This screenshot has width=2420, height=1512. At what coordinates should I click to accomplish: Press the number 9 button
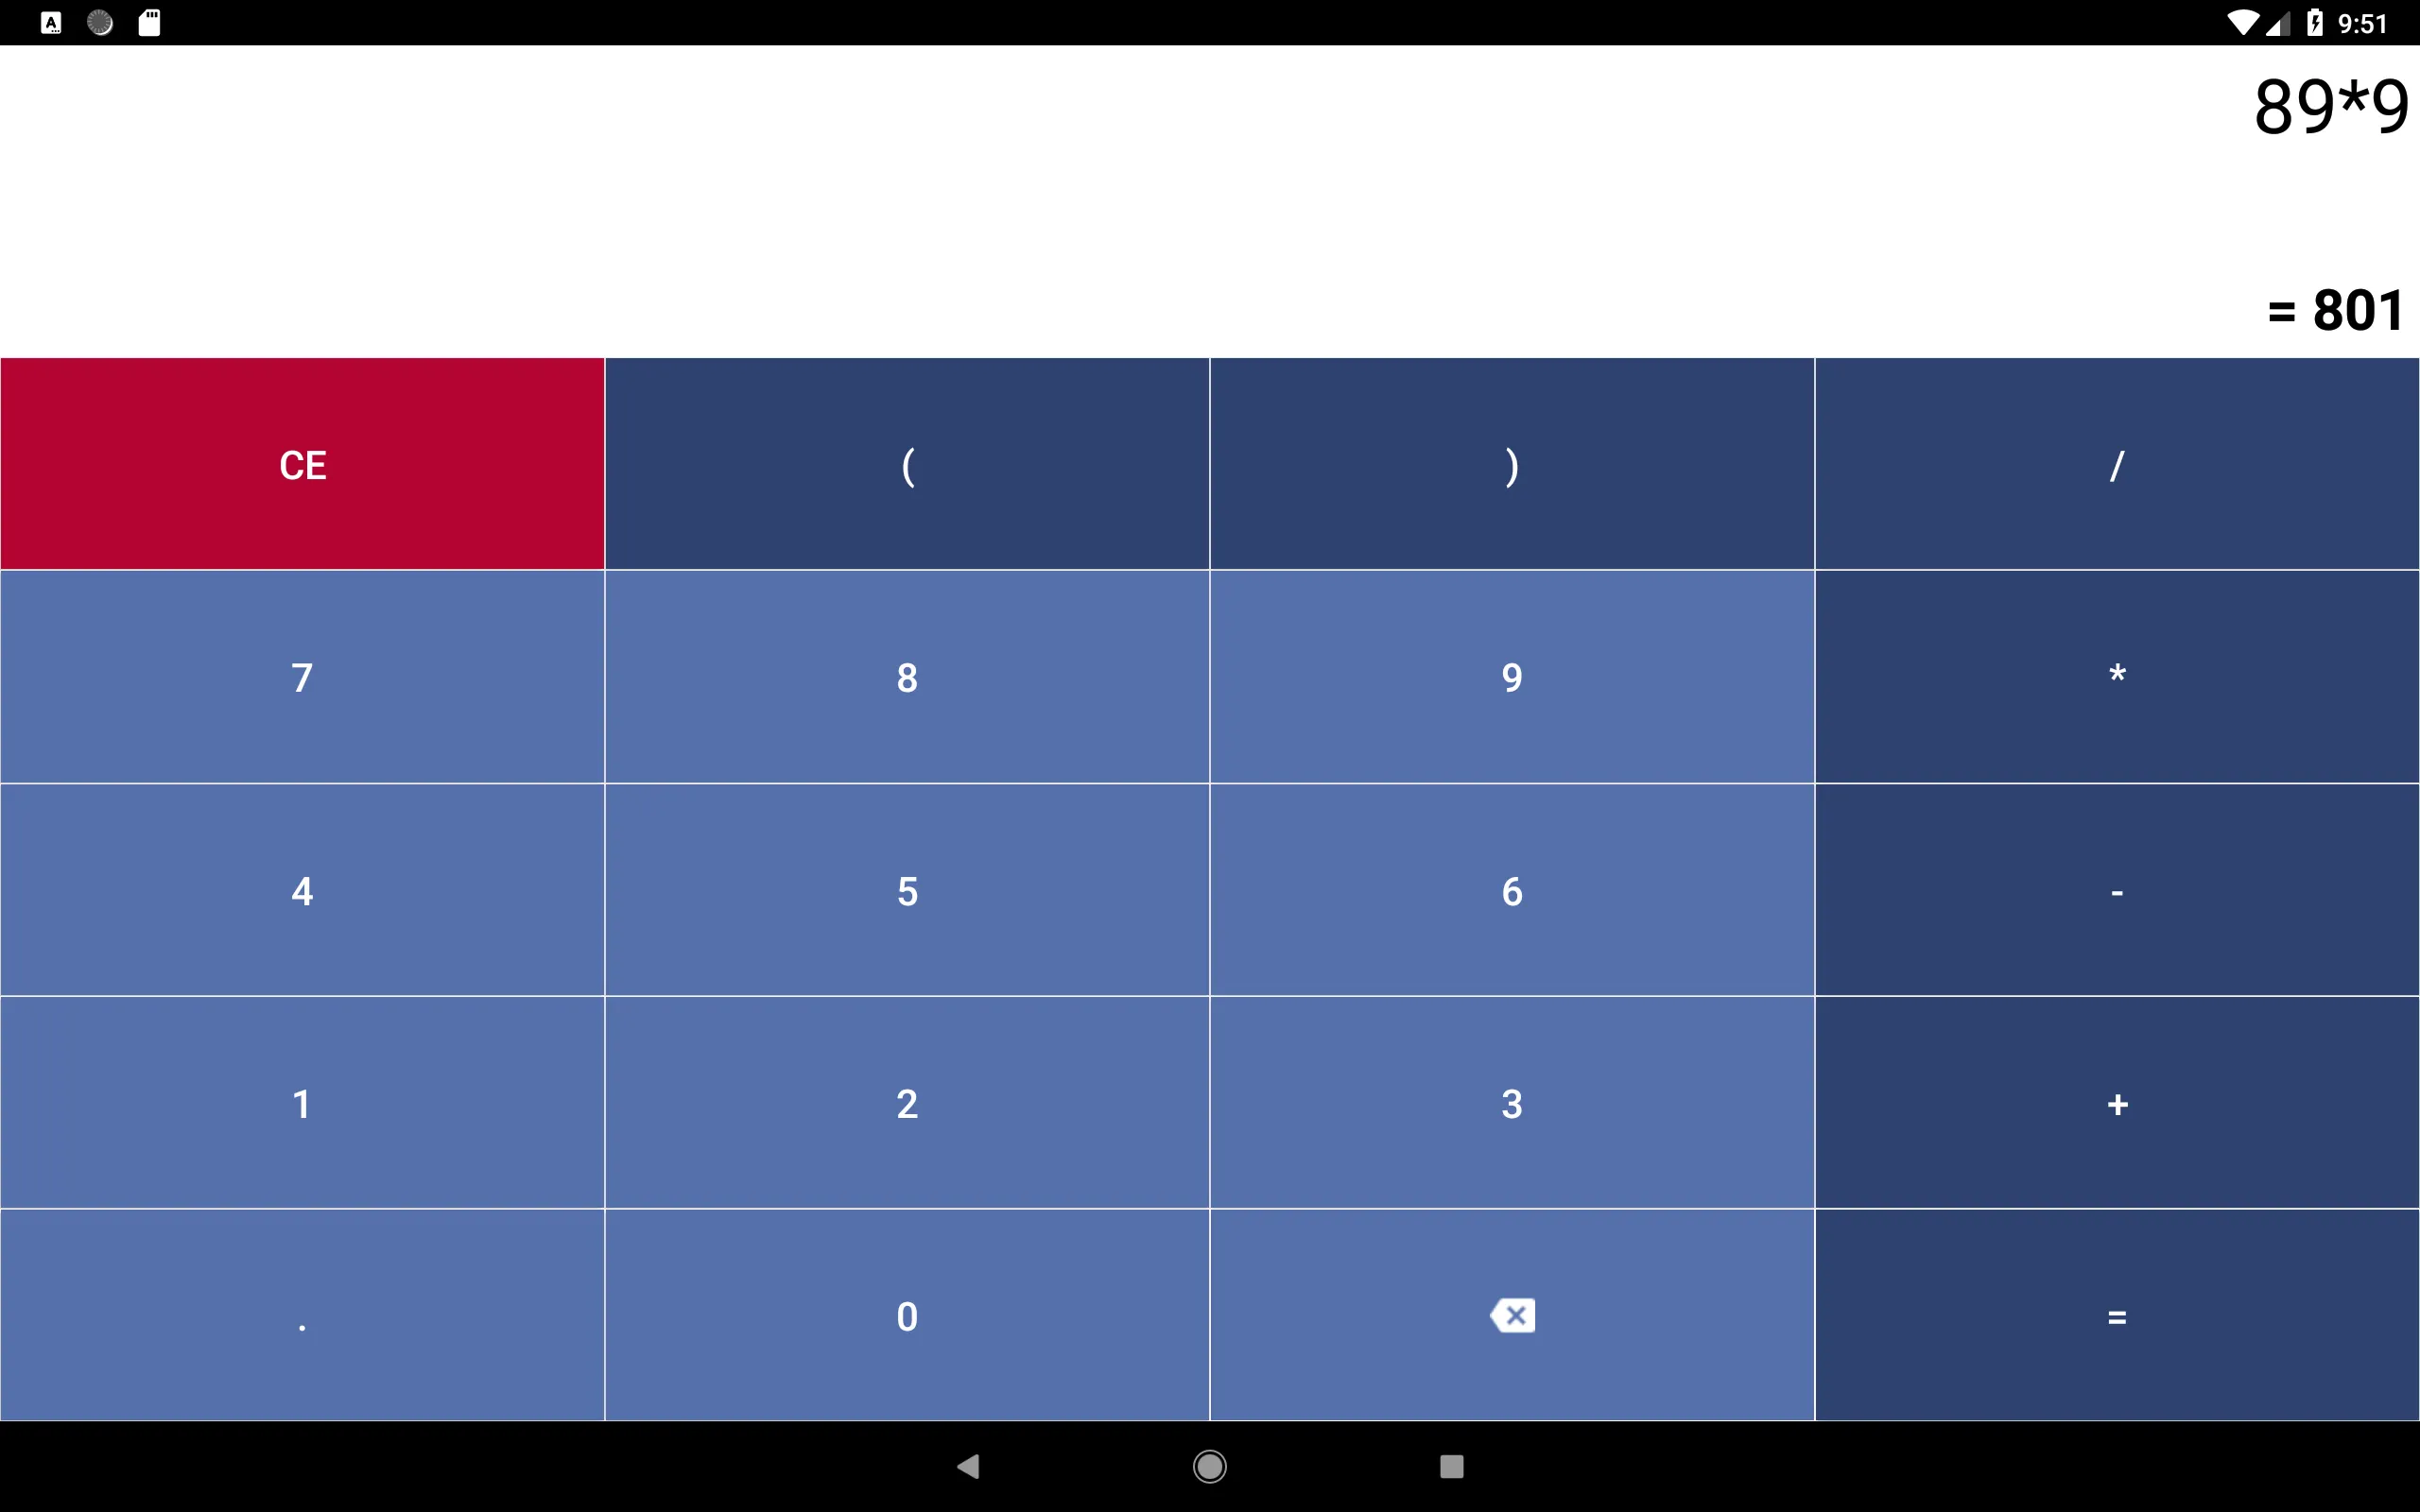1511,676
